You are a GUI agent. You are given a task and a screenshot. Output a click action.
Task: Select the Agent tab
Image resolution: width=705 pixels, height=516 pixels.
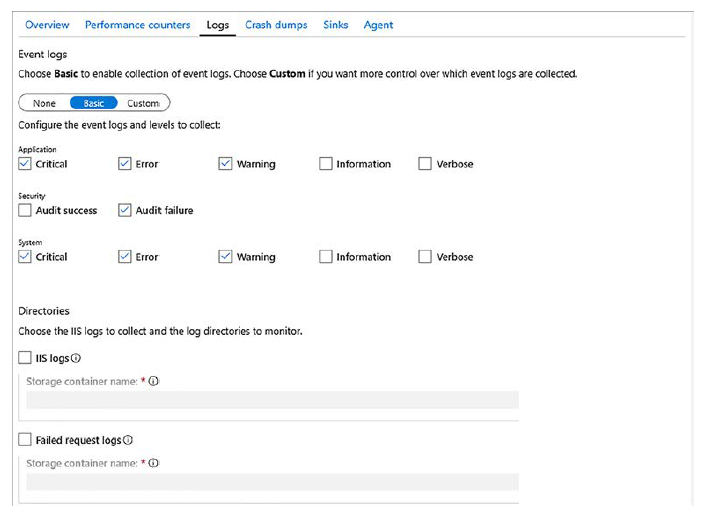pos(378,25)
